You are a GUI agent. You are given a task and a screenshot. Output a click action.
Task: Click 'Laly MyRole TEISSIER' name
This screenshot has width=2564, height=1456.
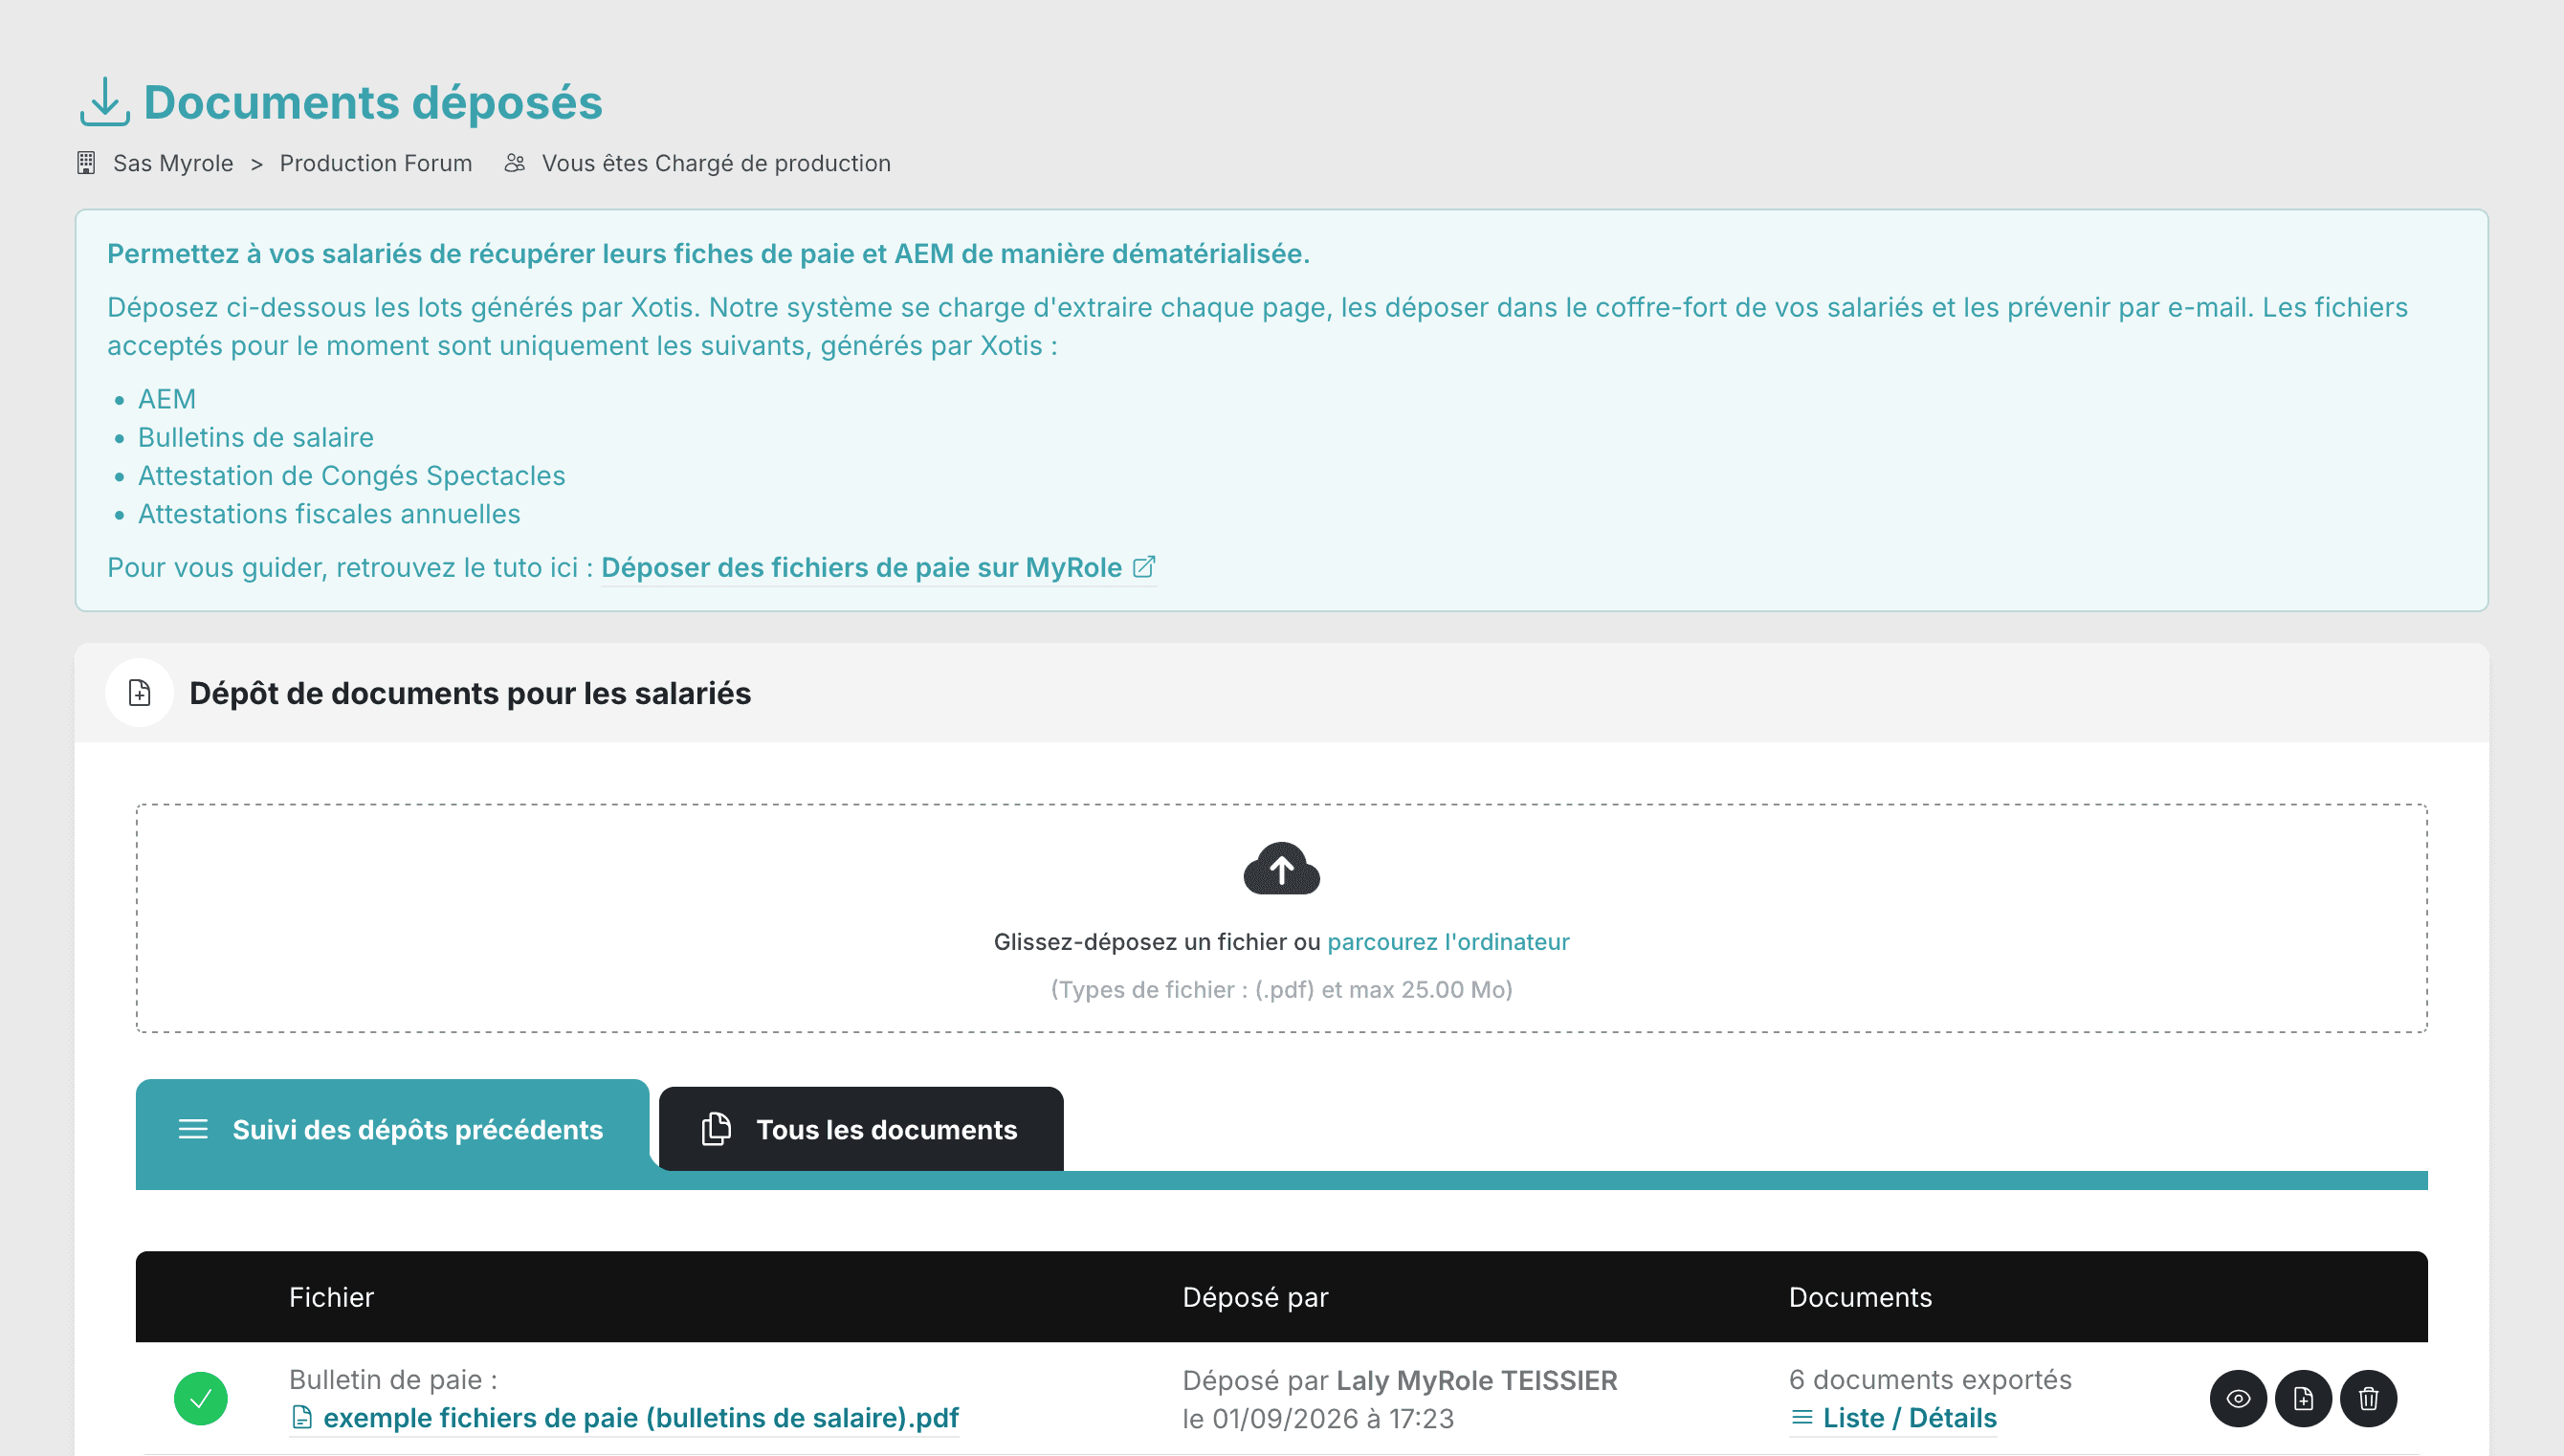pos(1476,1380)
